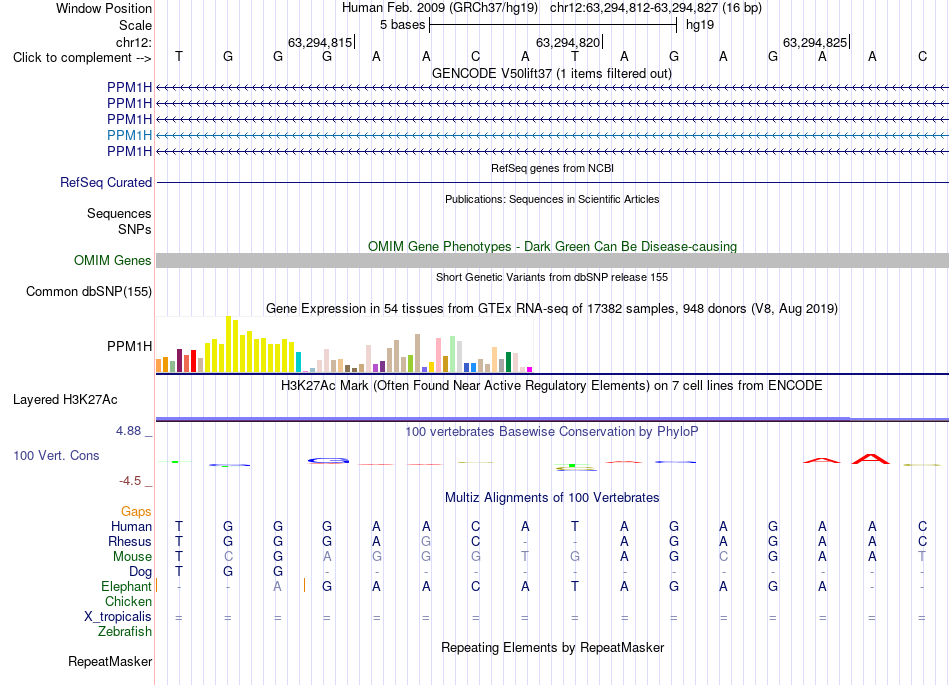The height and width of the screenshot is (685, 950).
Task: Click the RefSeq Curated intron line
Action: pos(552,182)
